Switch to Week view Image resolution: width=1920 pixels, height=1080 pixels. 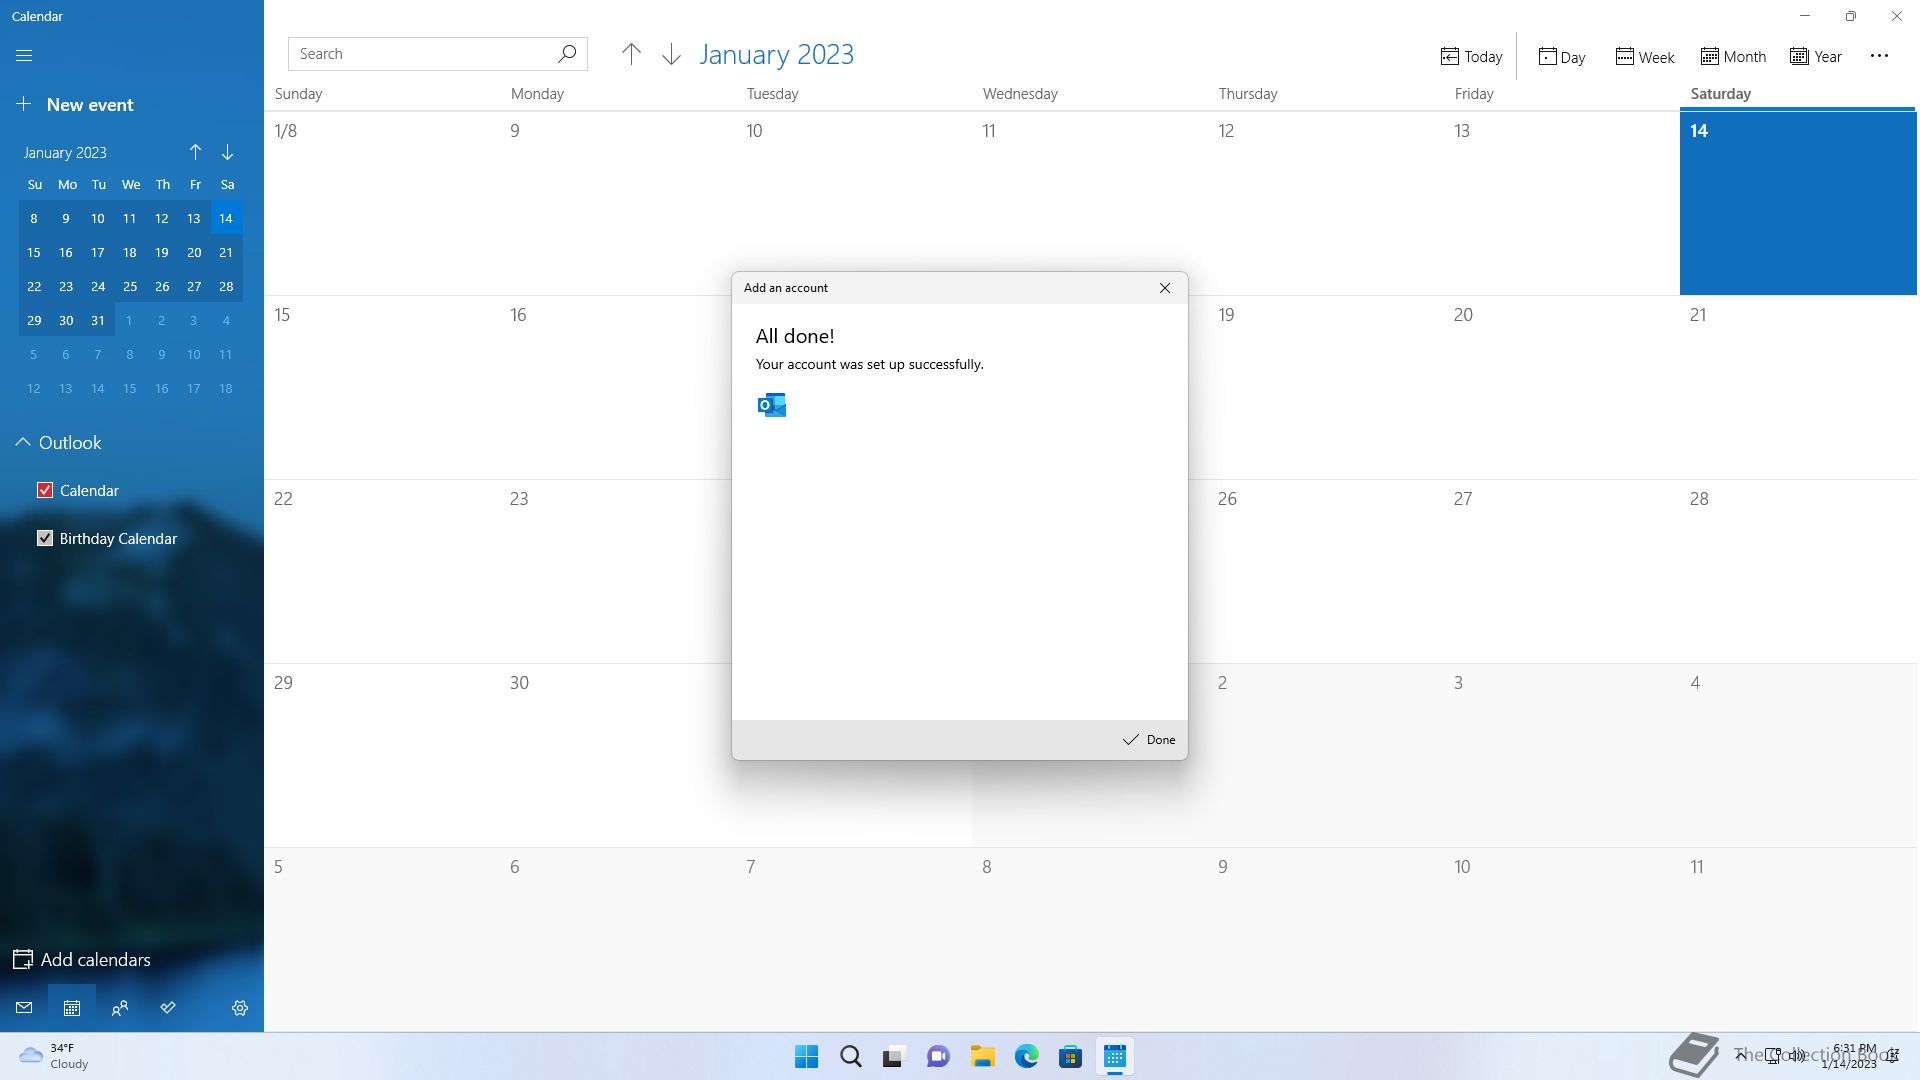click(1644, 57)
